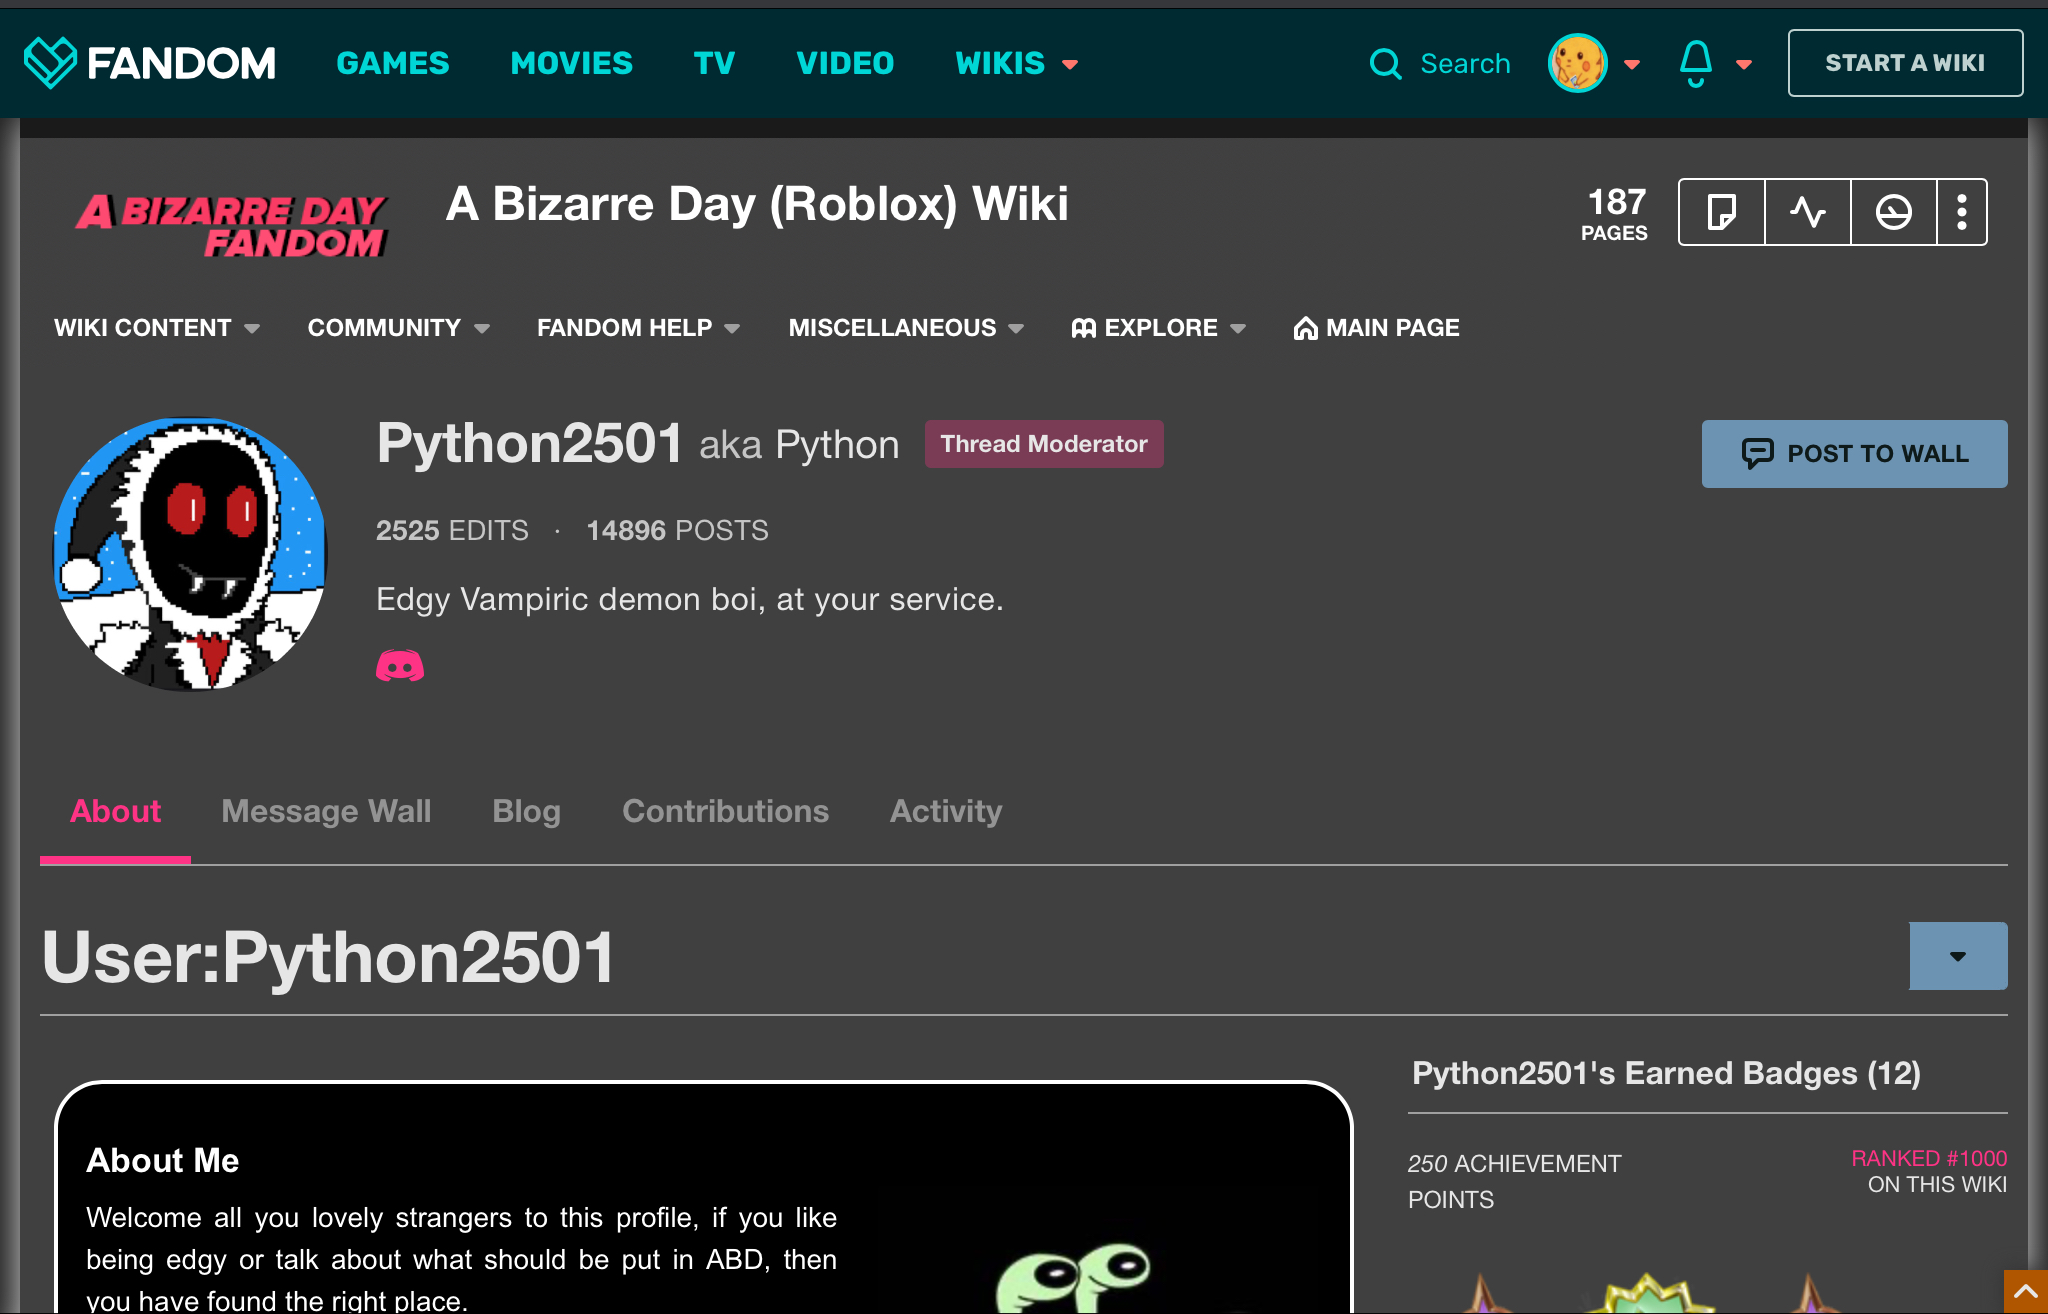Switch to the Contributions tab
This screenshot has height=1314, width=2048.
tap(725, 811)
